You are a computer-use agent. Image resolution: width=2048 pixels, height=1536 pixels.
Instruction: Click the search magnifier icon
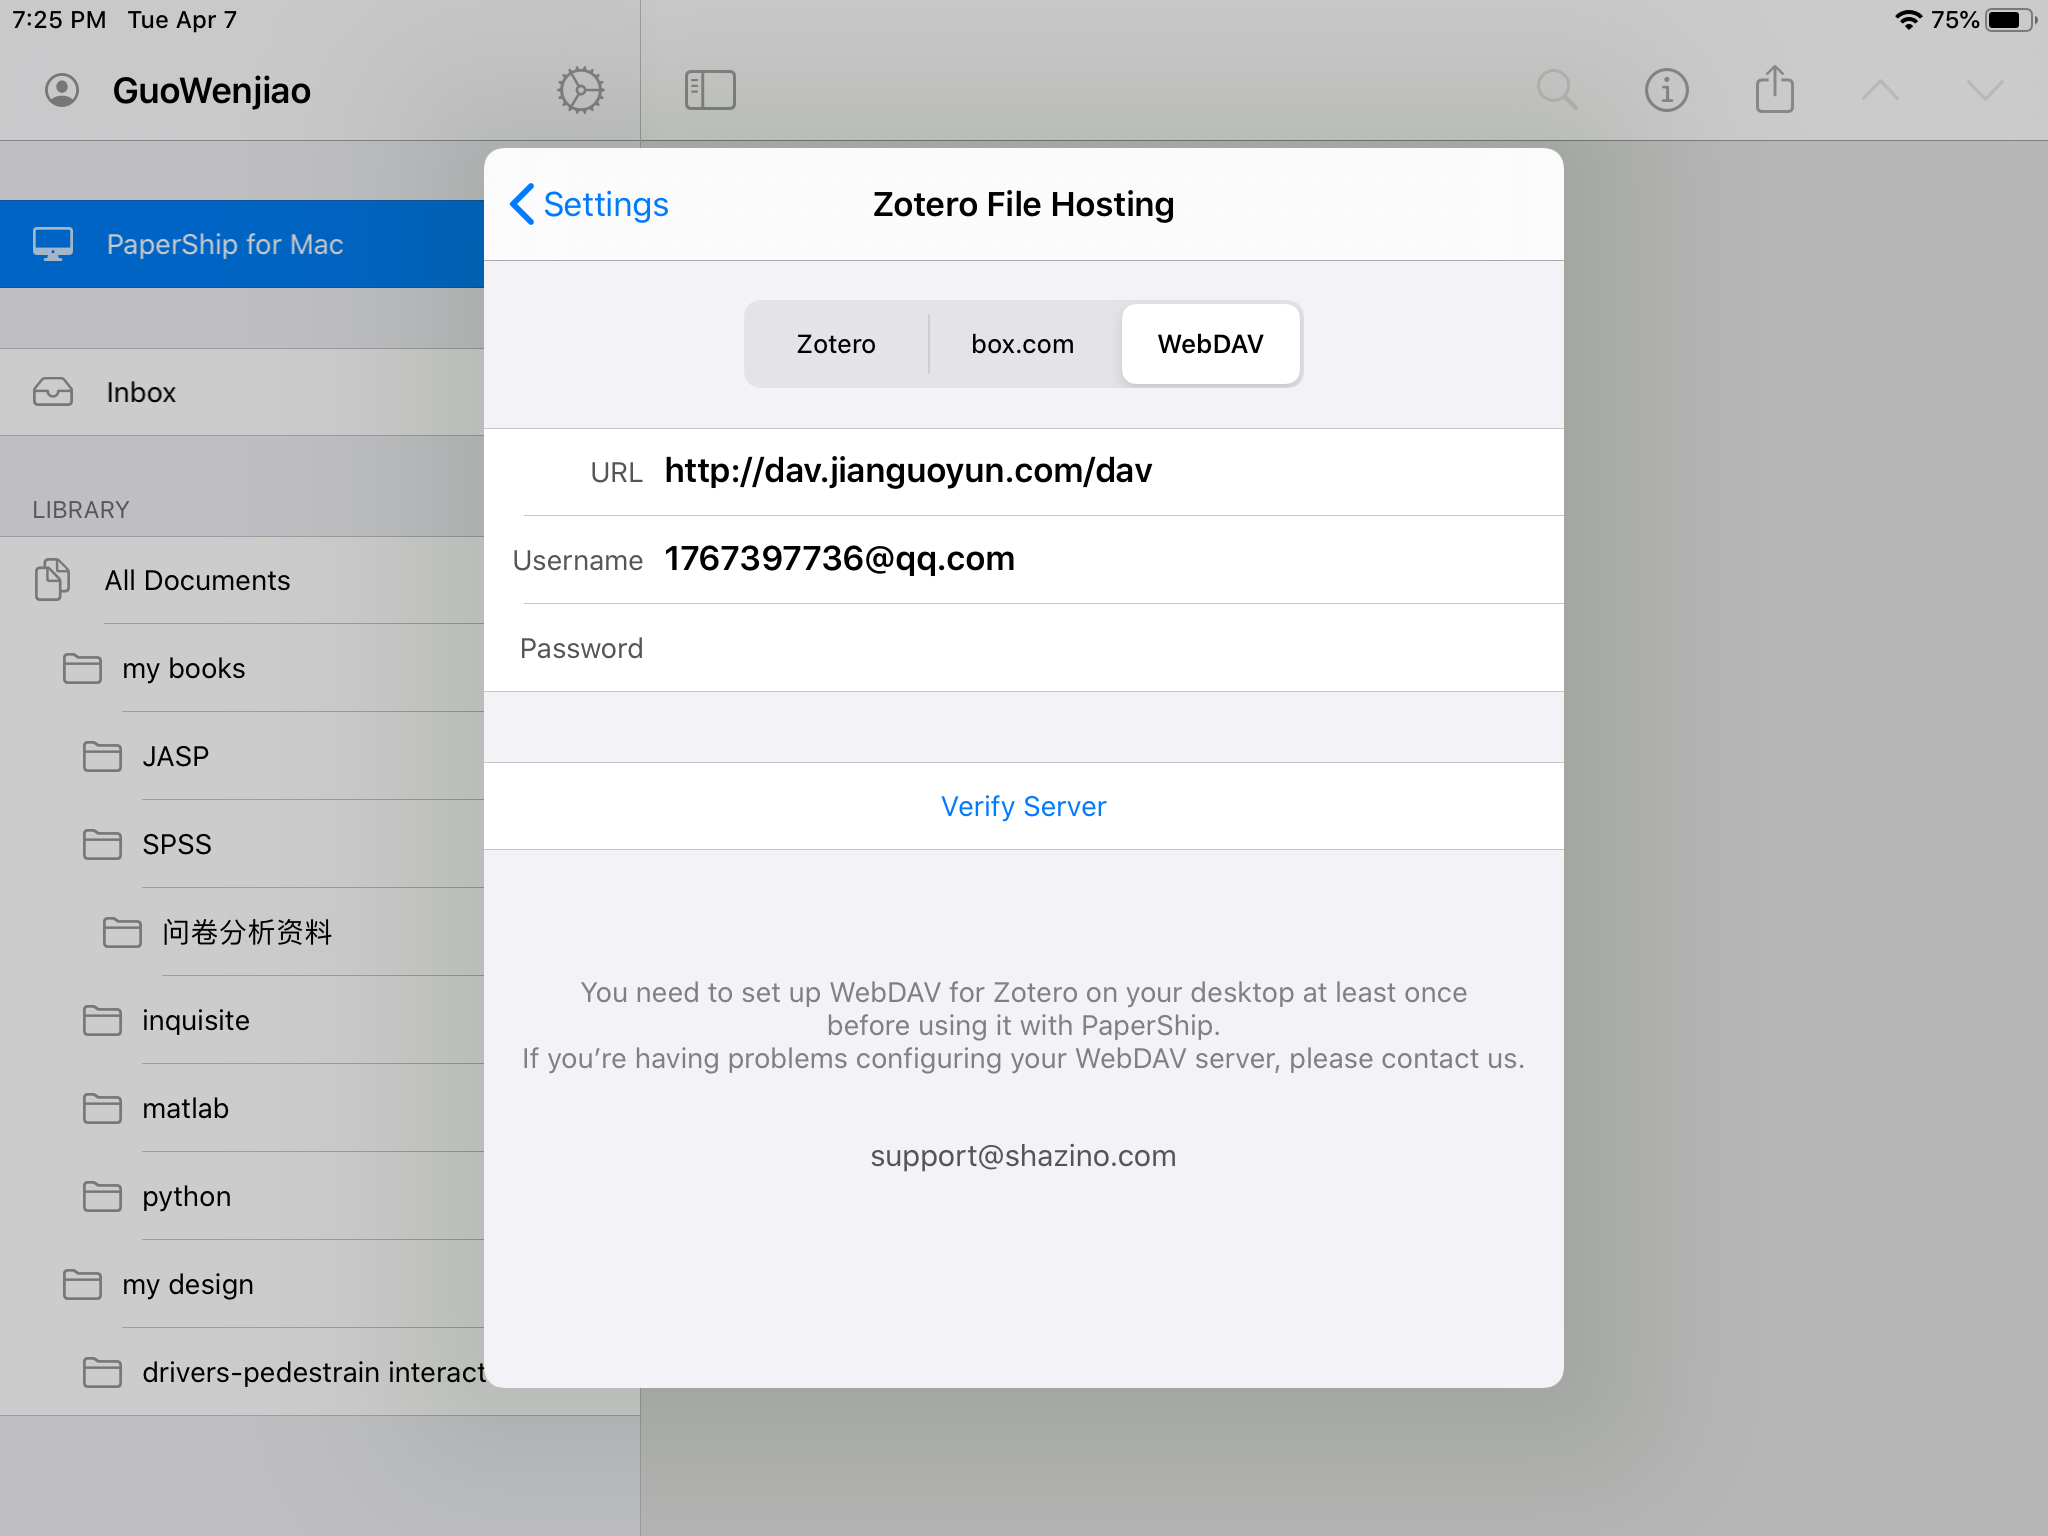1557,90
